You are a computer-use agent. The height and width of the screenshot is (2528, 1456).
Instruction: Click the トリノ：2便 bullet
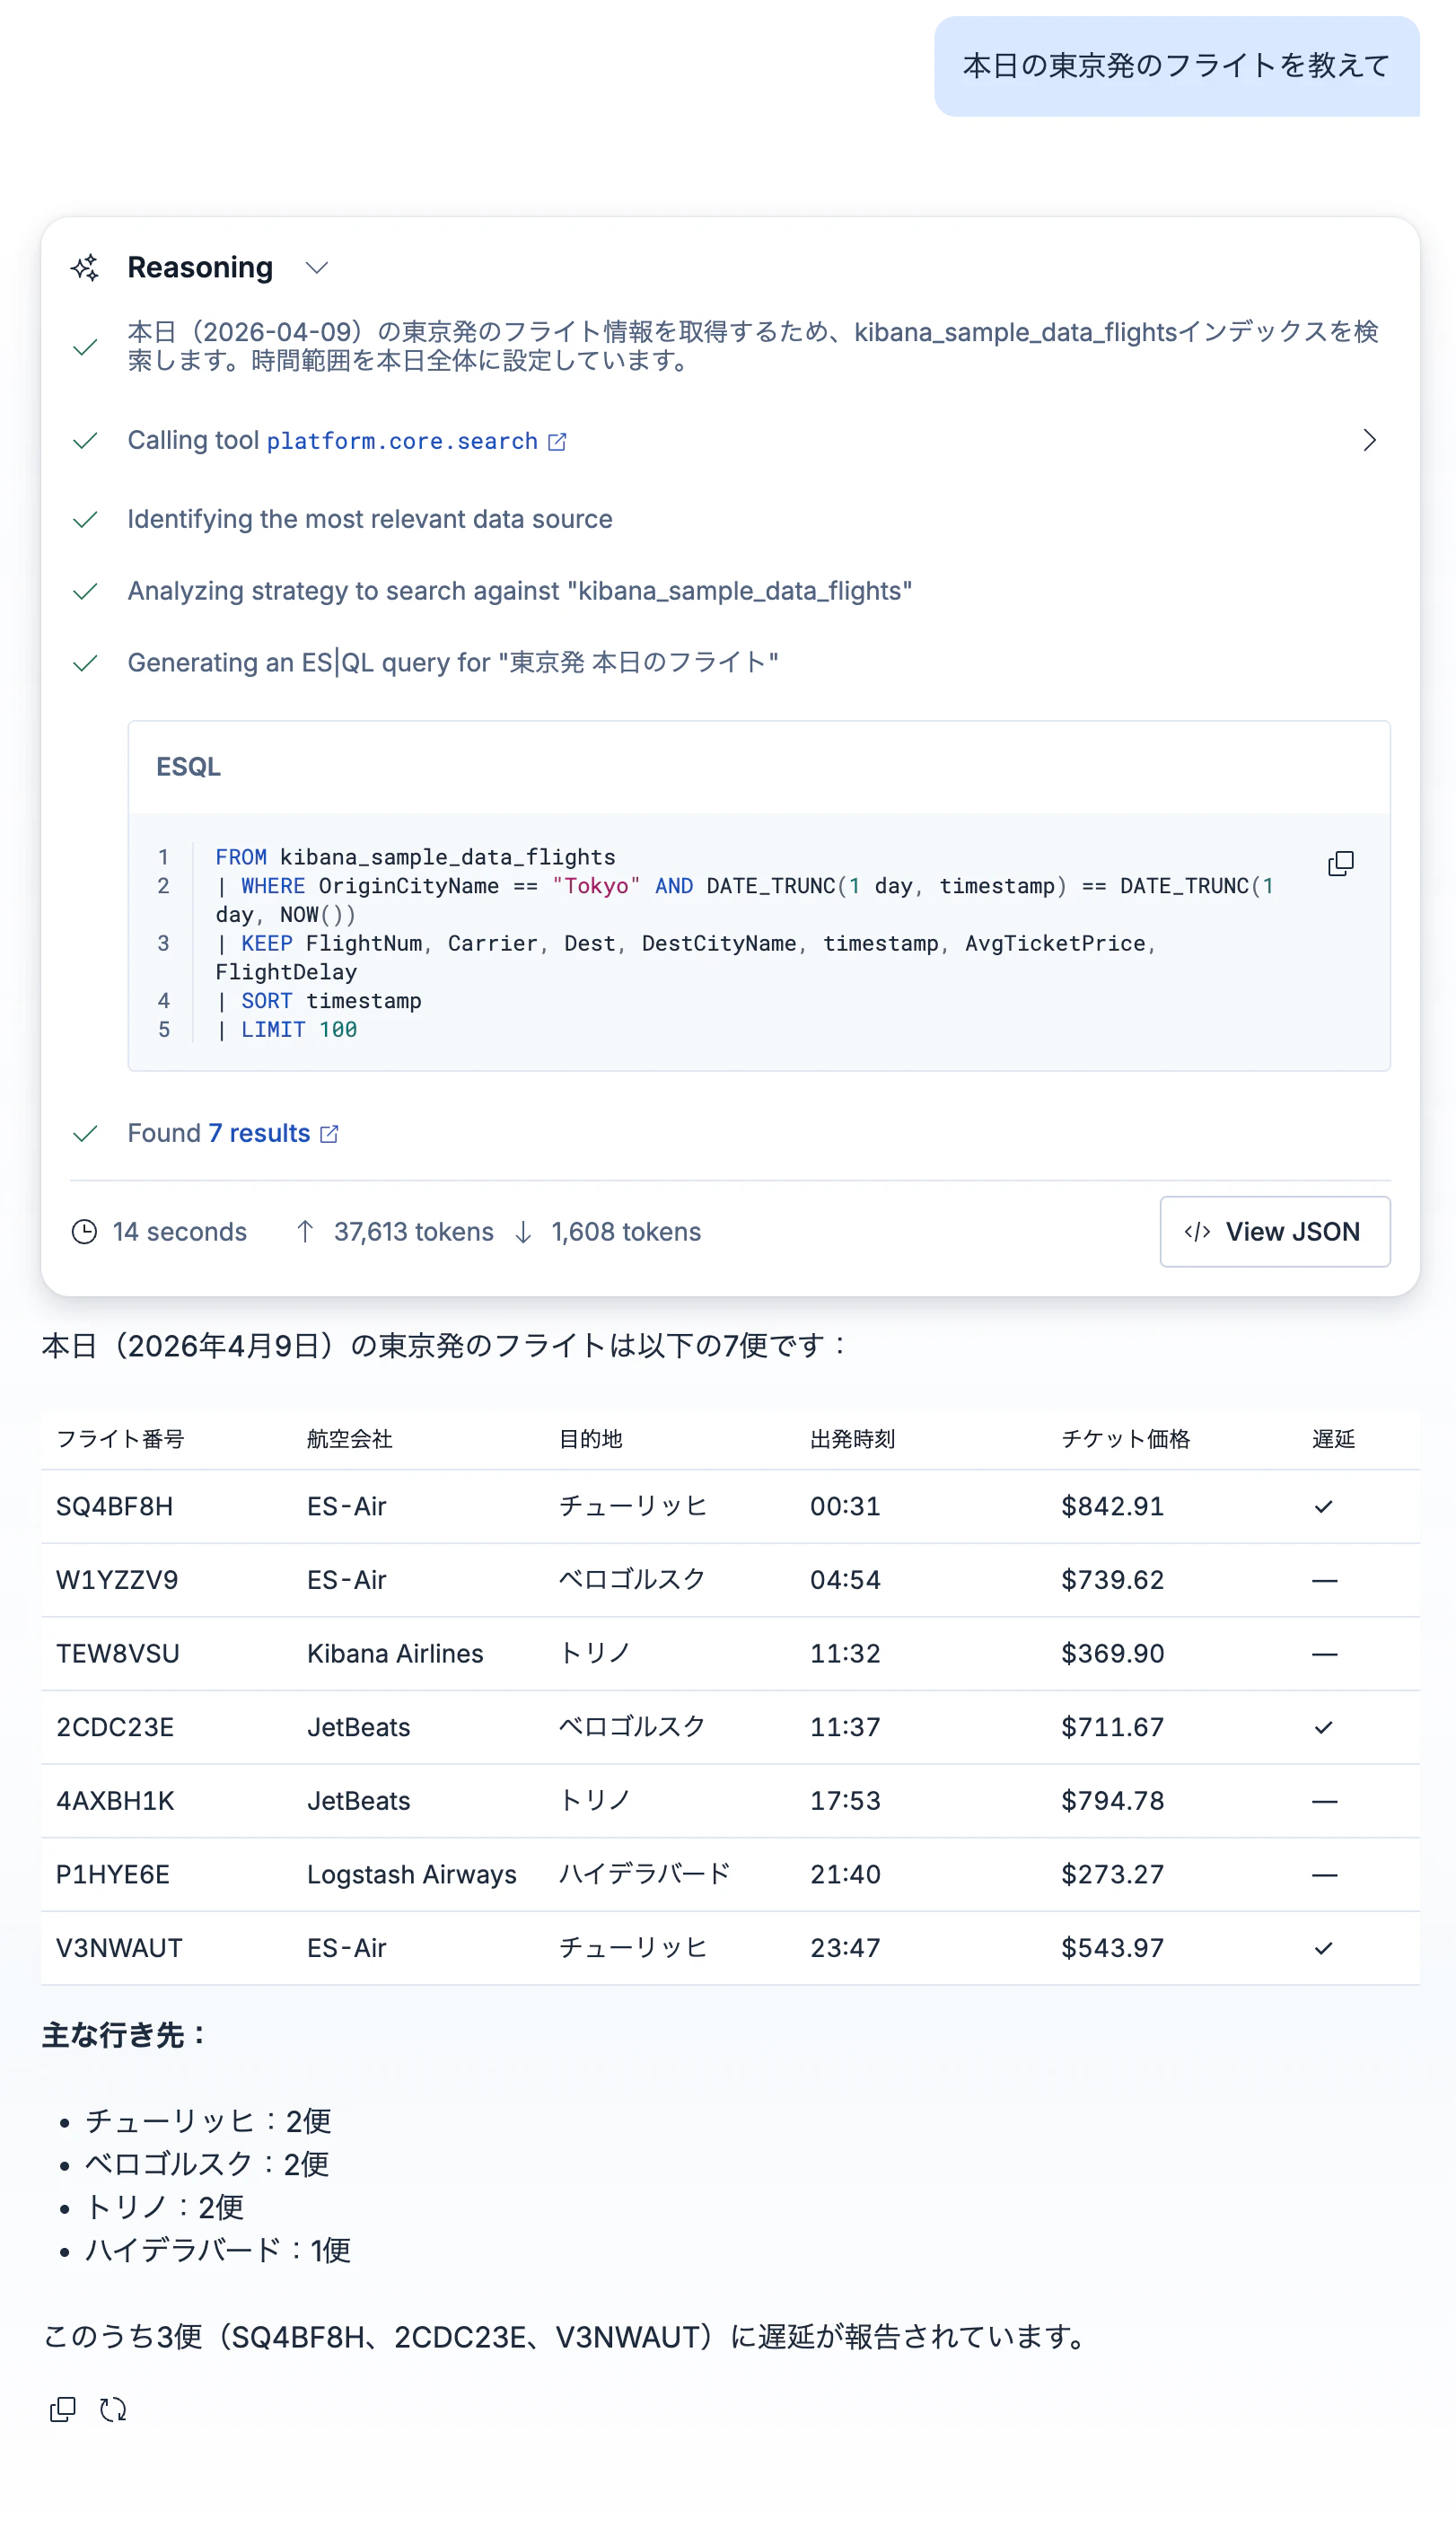(164, 2207)
